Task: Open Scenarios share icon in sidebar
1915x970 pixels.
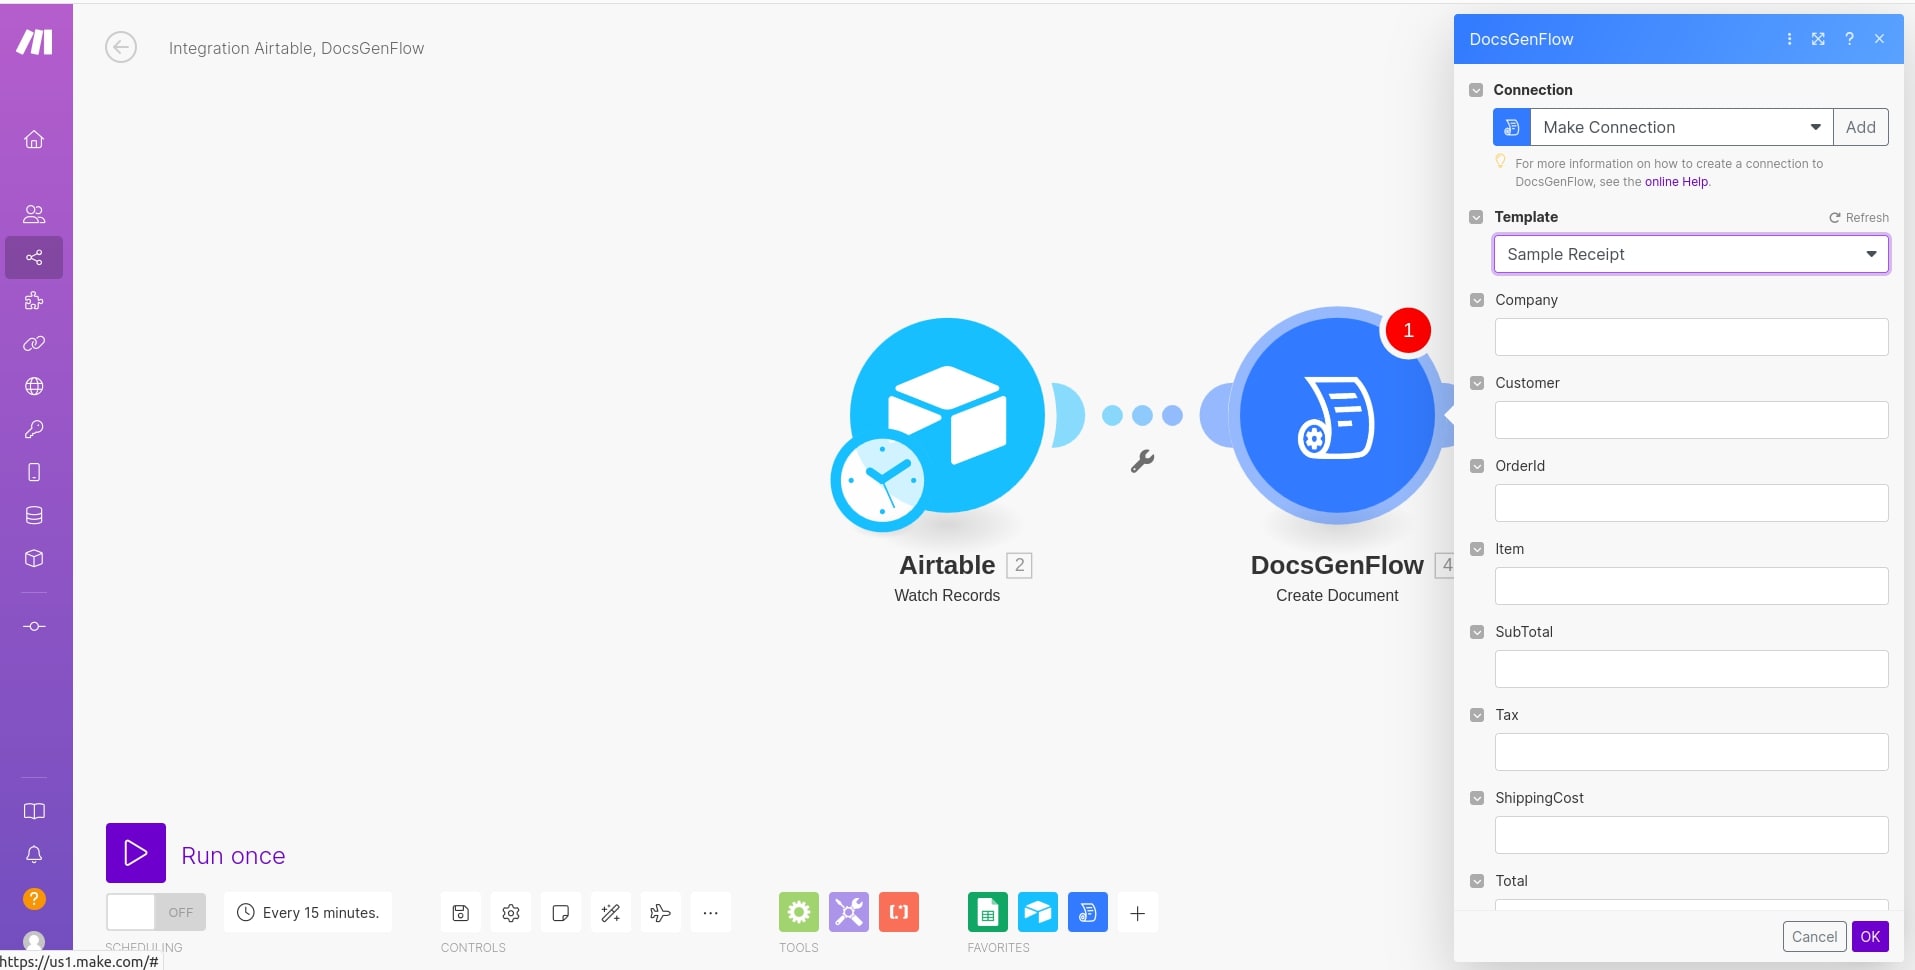Action: tap(34, 258)
